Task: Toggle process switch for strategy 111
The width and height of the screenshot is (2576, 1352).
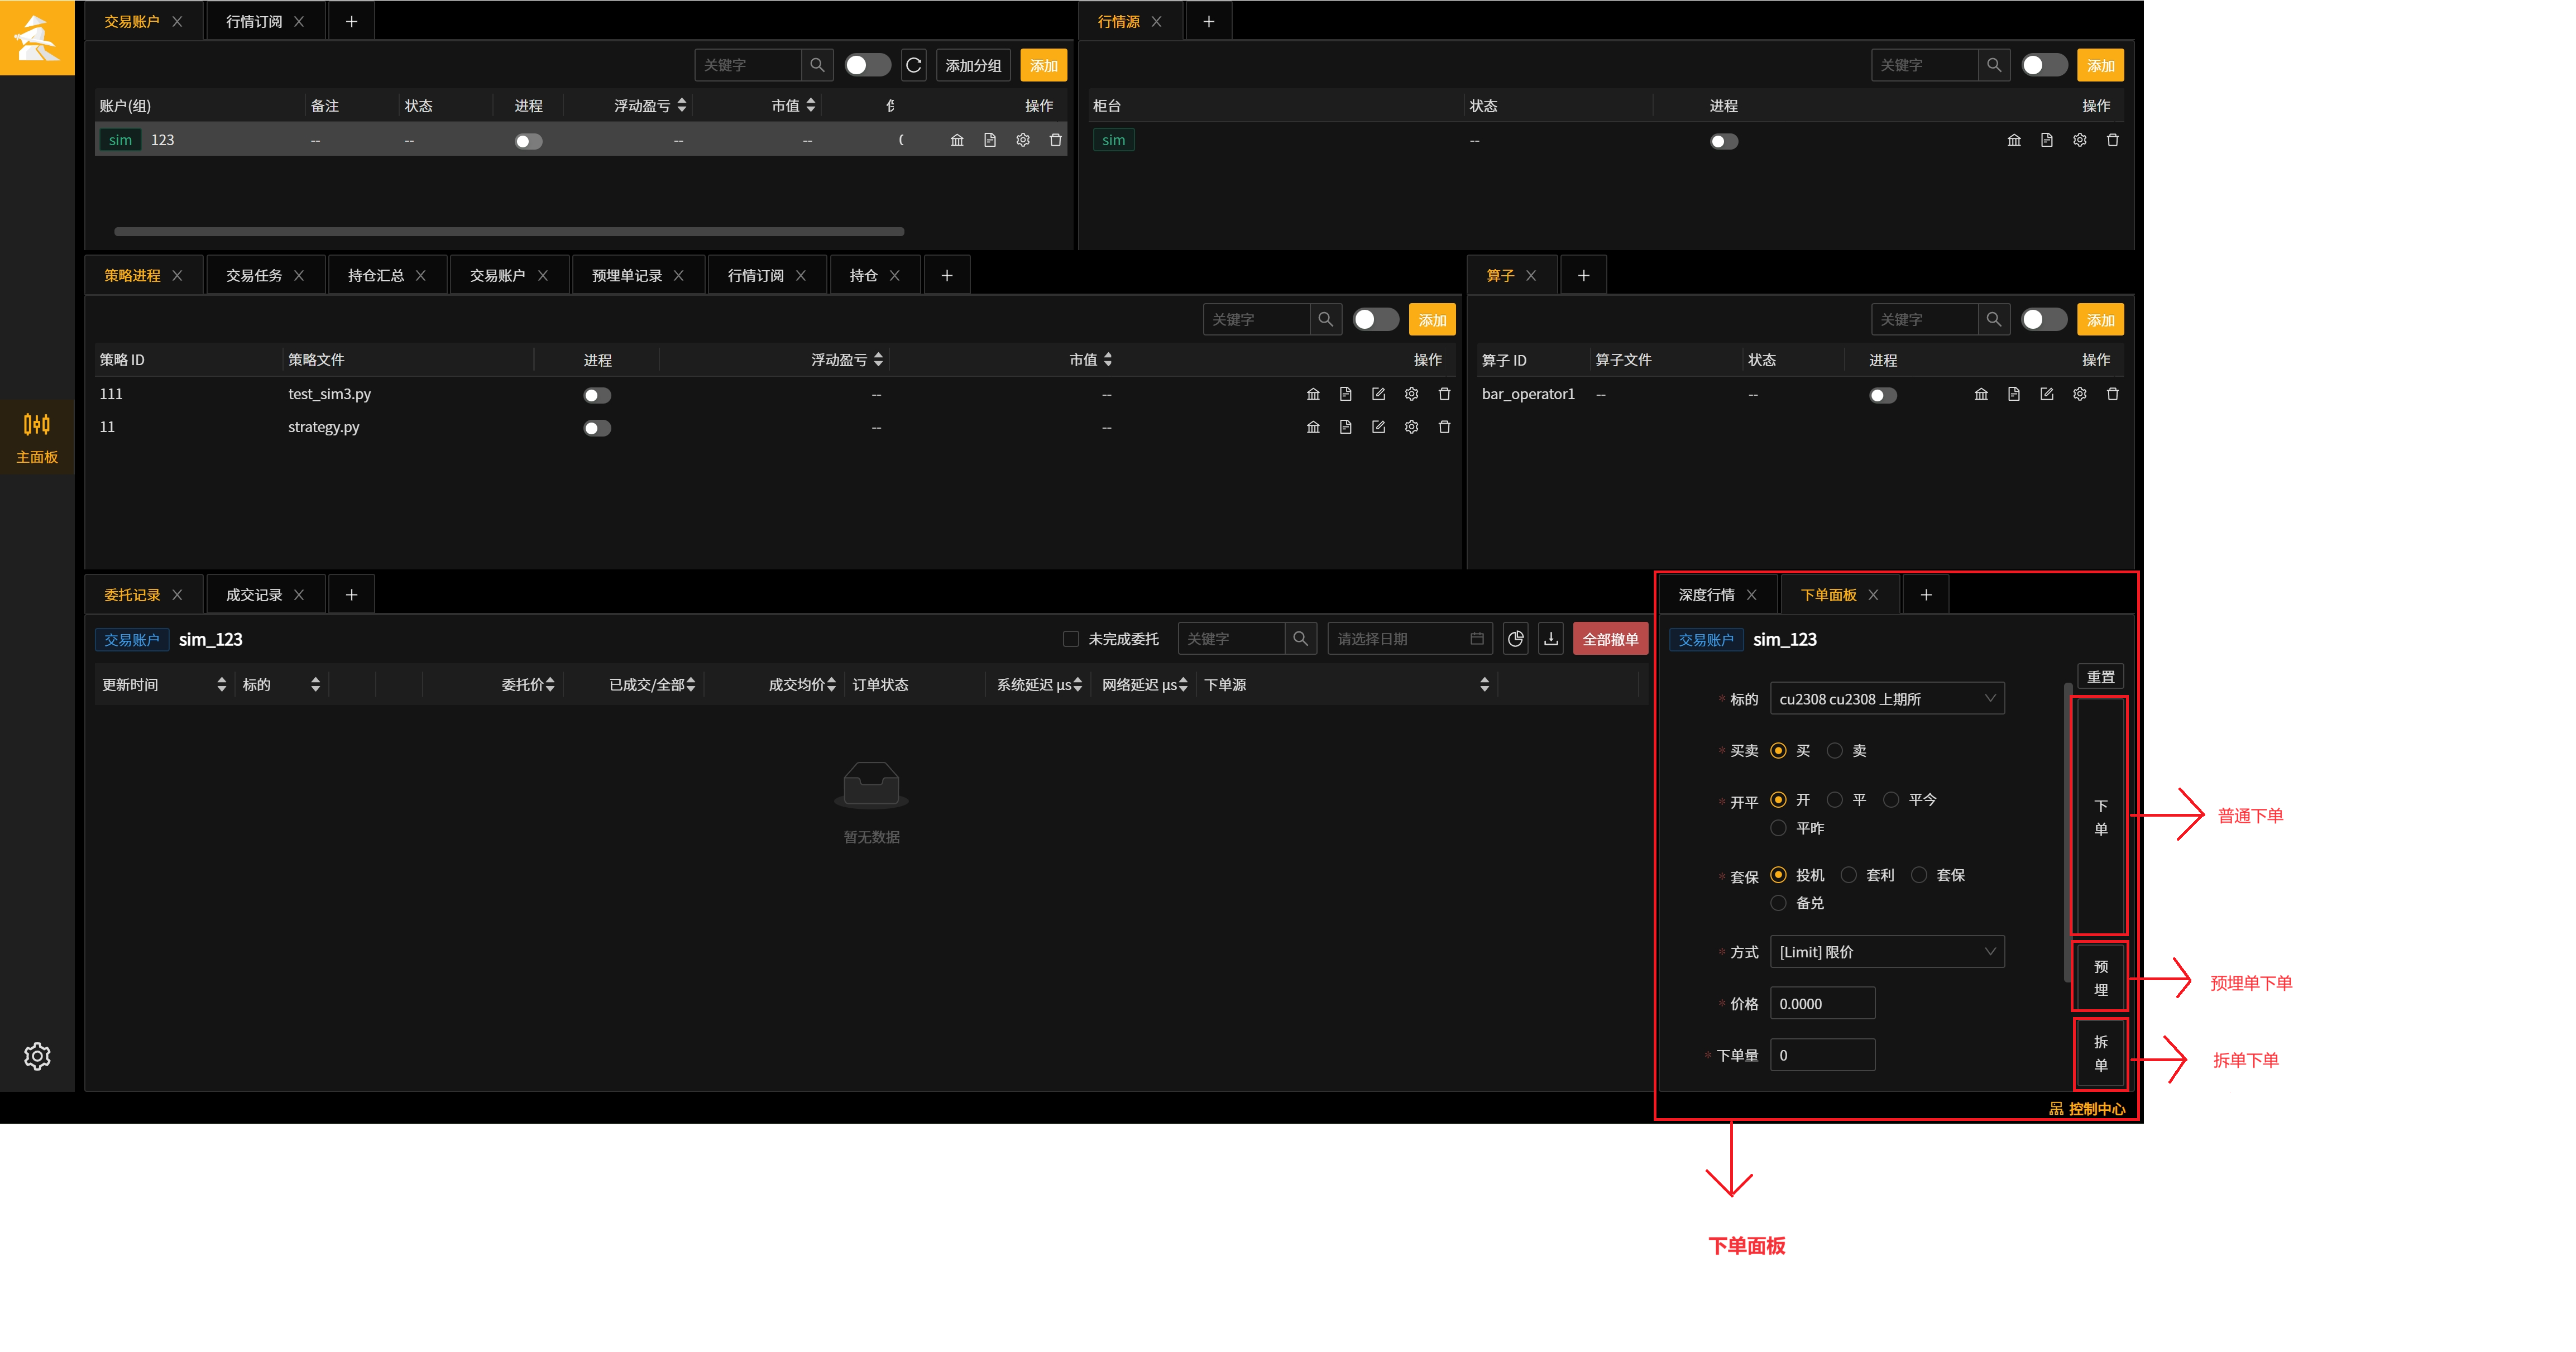Action: pos(597,395)
